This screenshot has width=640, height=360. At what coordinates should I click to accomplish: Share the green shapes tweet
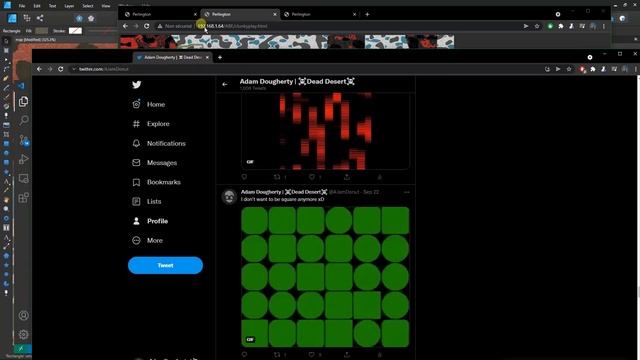click(x=347, y=354)
